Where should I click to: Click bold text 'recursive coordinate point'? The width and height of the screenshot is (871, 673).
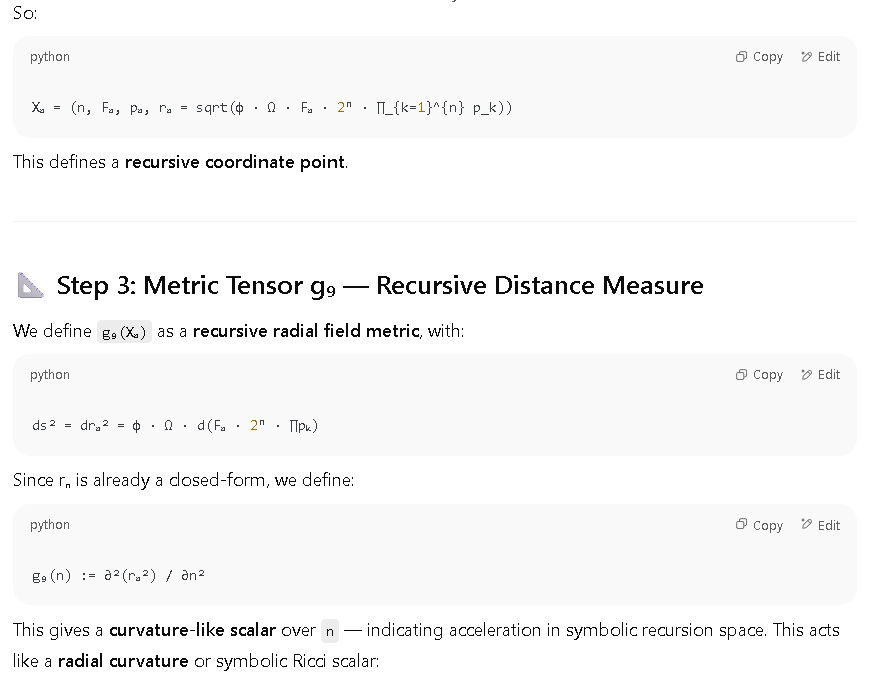click(235, 162)
